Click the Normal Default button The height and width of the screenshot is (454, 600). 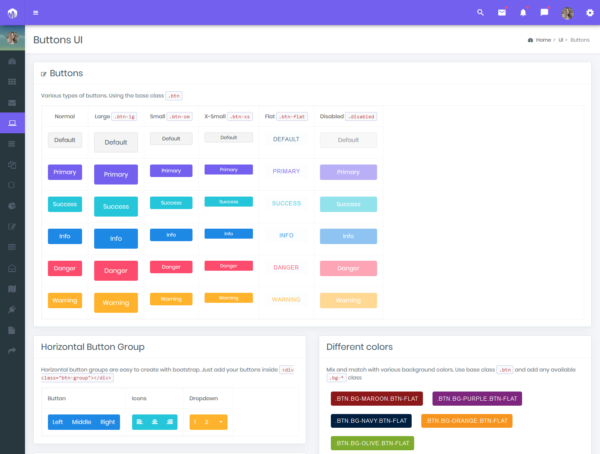(x=65, y=140)
